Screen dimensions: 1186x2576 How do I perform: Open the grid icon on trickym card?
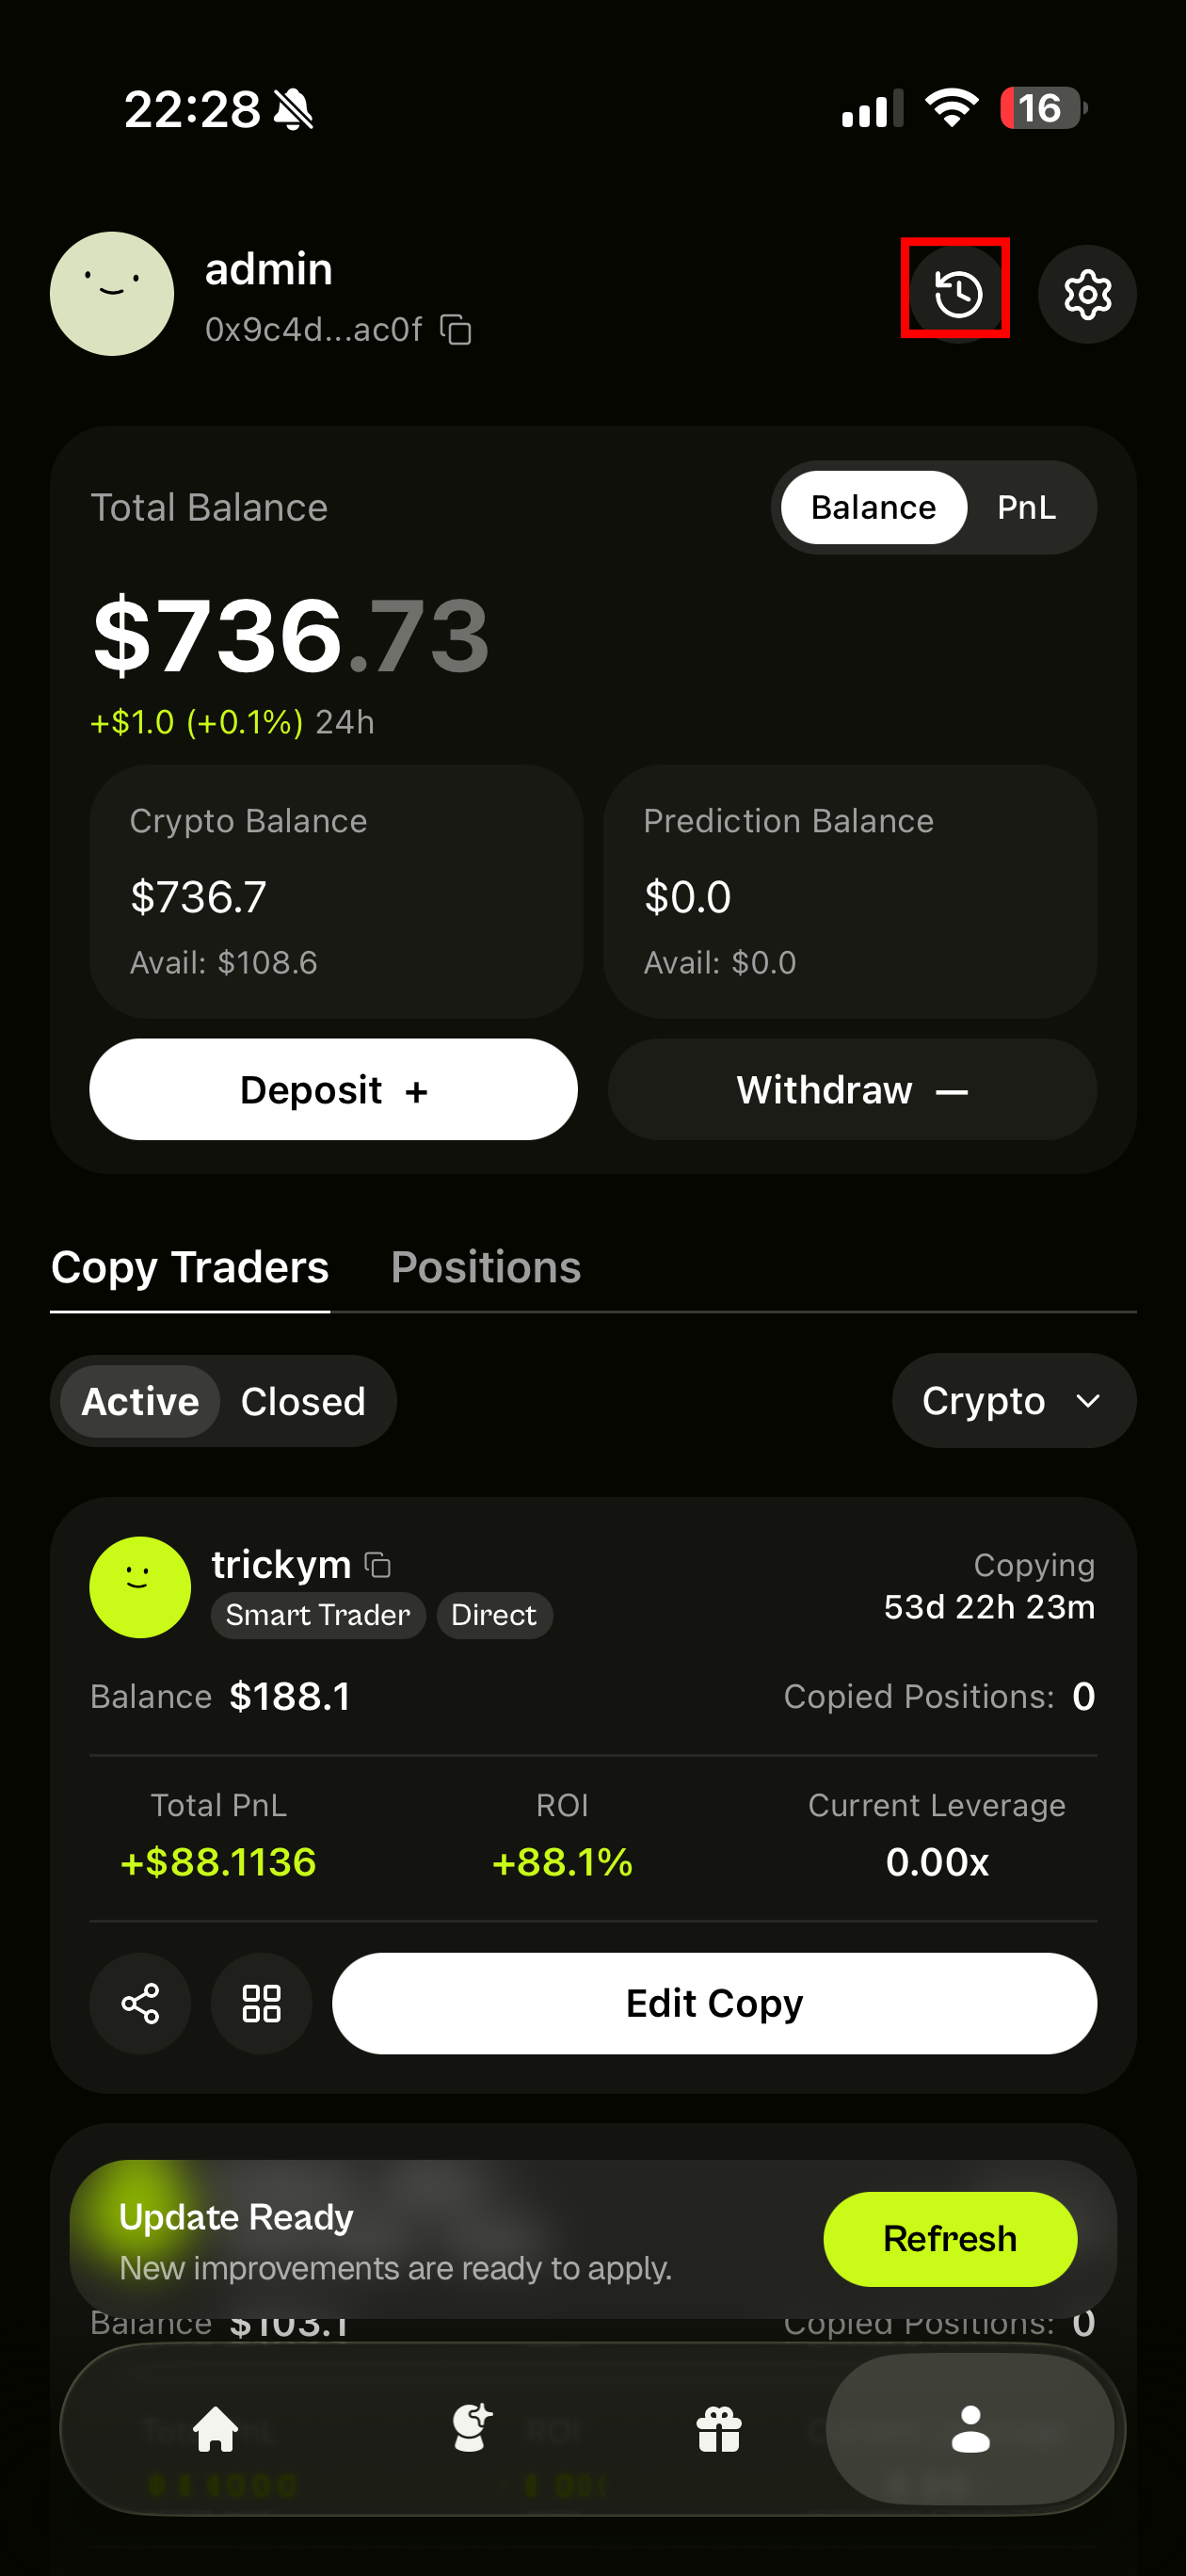(261, 2003)
